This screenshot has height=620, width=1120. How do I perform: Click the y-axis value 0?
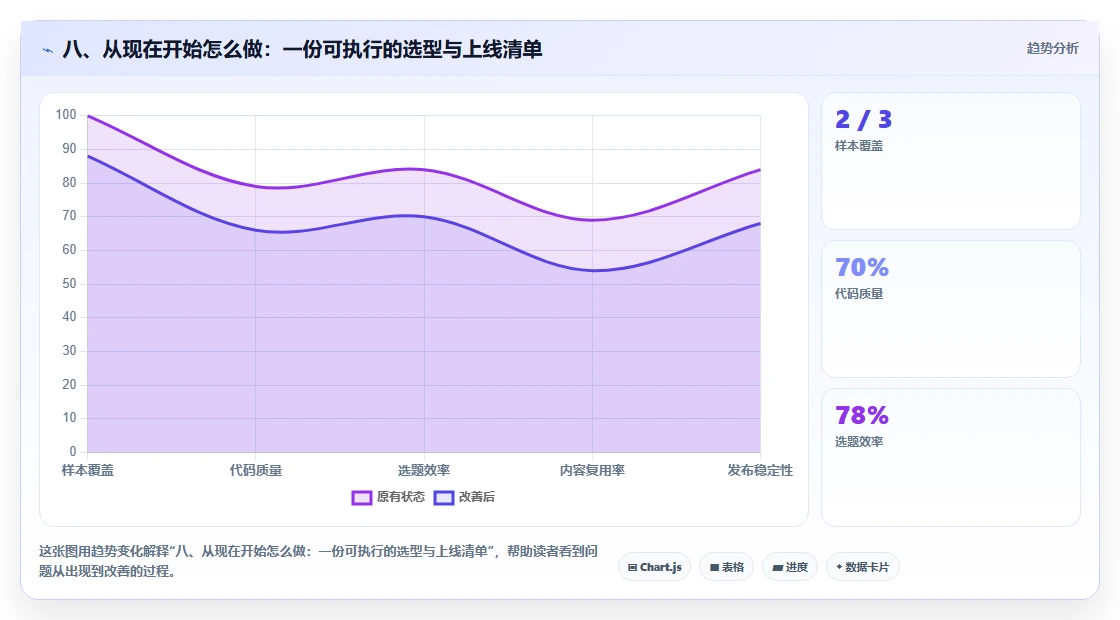pyautogui.click(x=73, y=451)
